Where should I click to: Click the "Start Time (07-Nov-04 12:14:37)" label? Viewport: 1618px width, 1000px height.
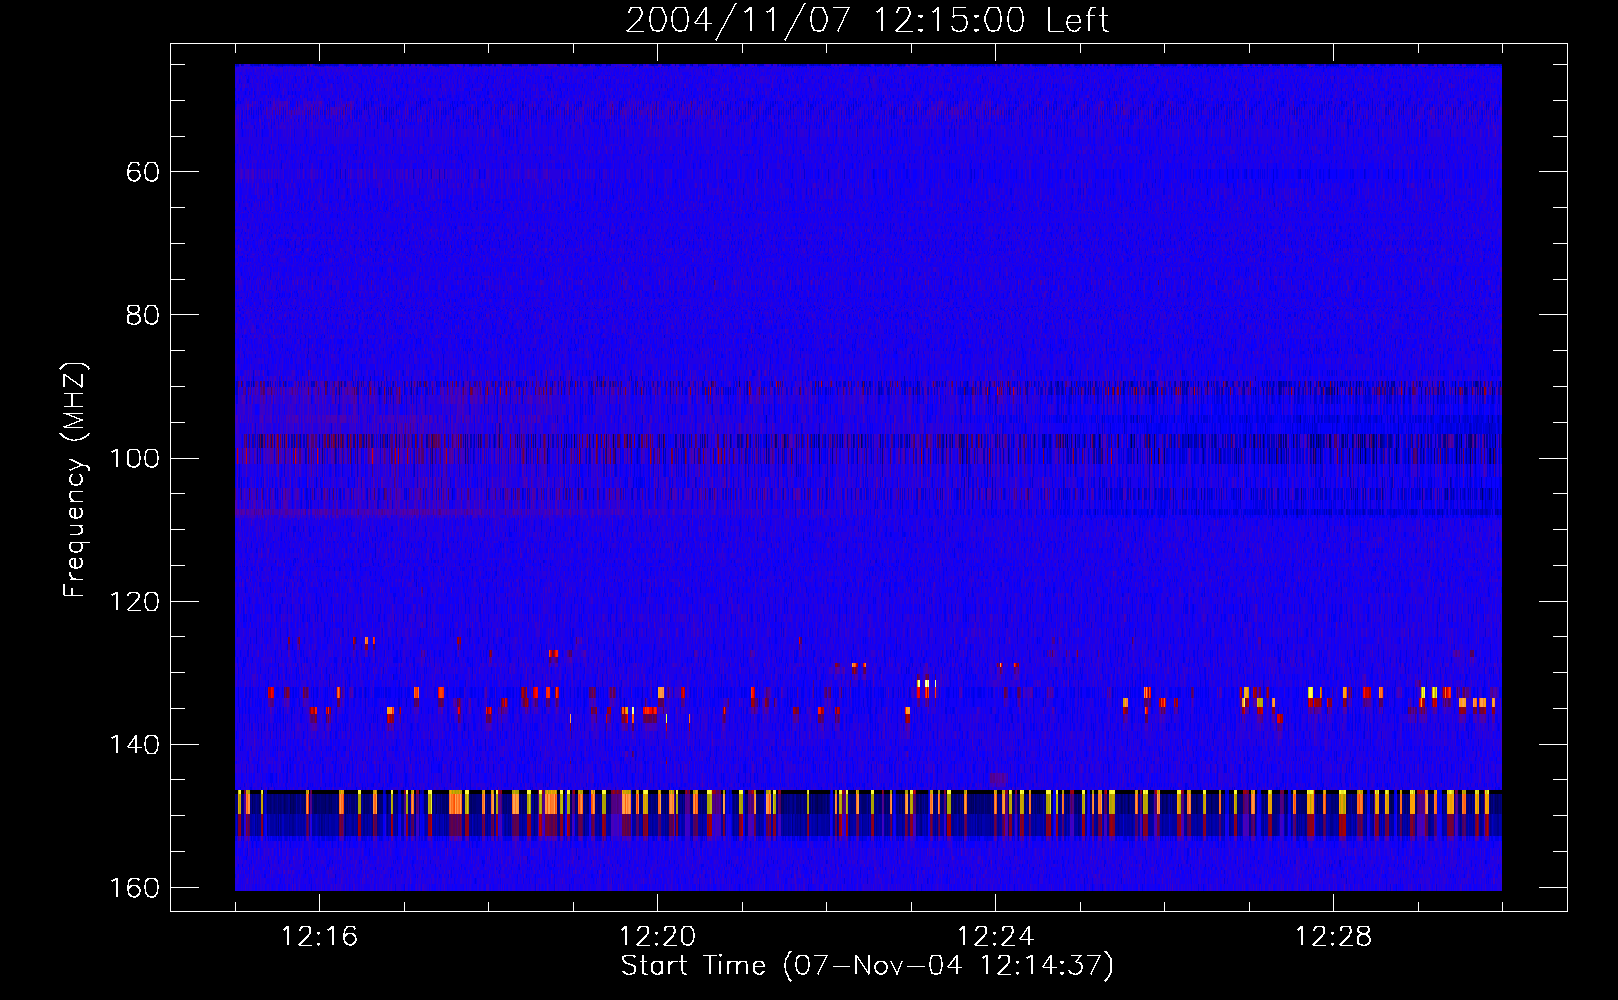[867, 965]
